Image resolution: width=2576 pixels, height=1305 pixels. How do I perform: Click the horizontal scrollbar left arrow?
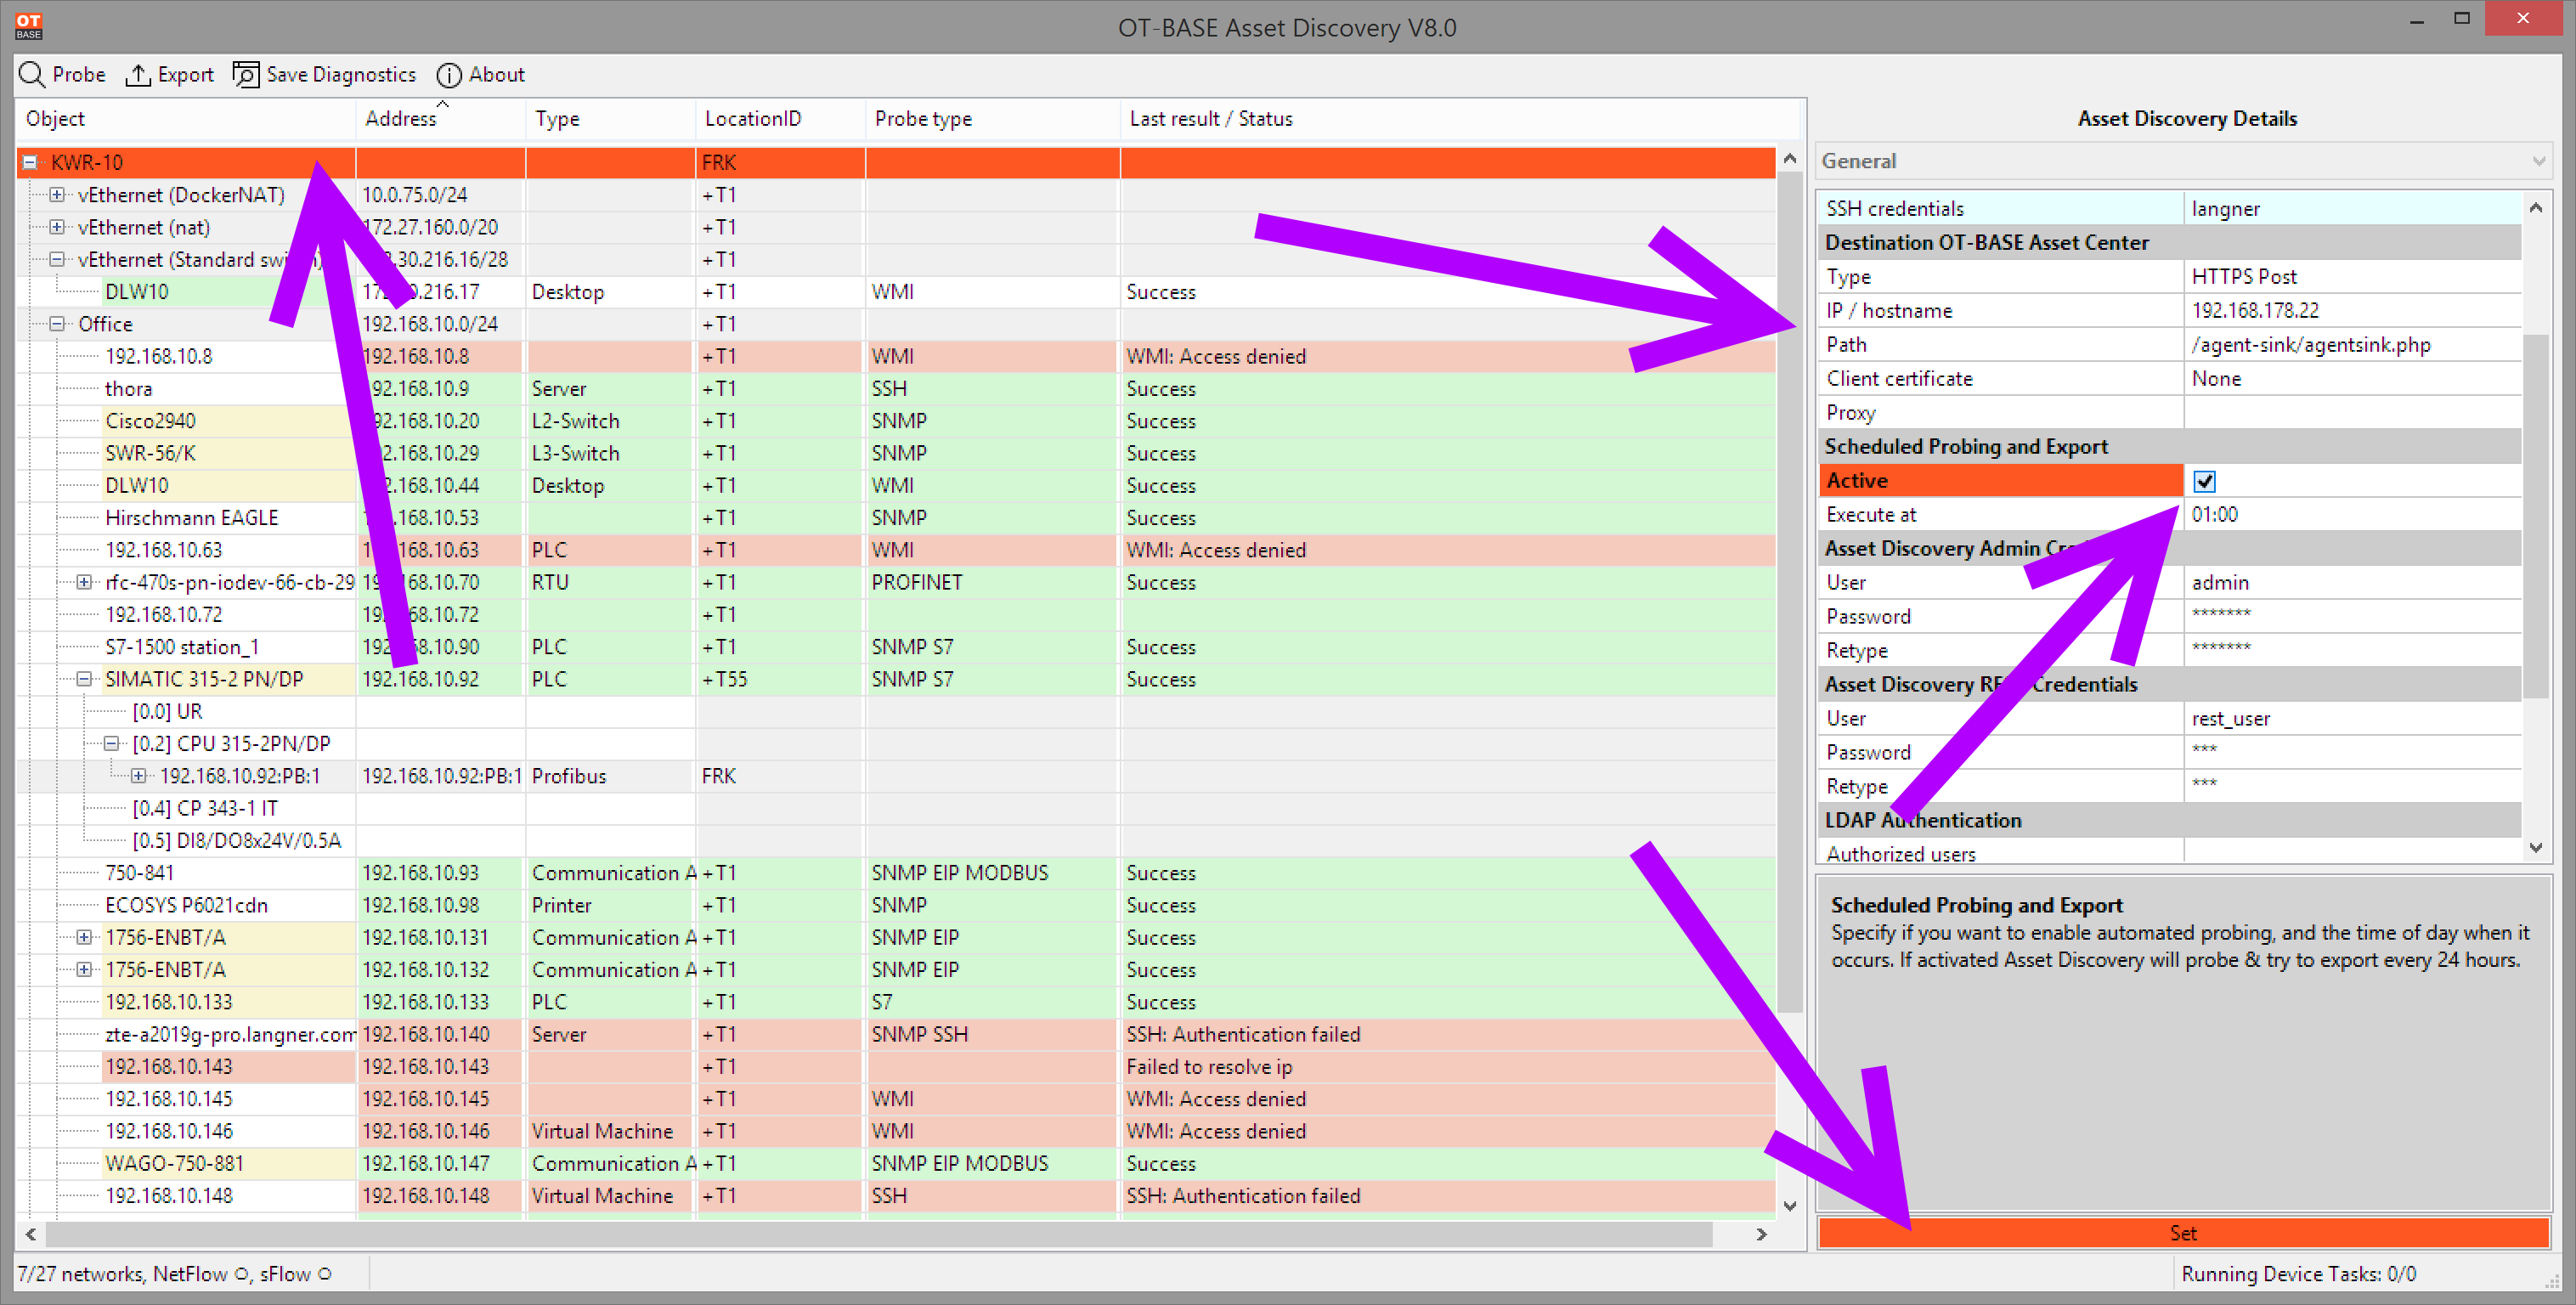coord(31,1235)
